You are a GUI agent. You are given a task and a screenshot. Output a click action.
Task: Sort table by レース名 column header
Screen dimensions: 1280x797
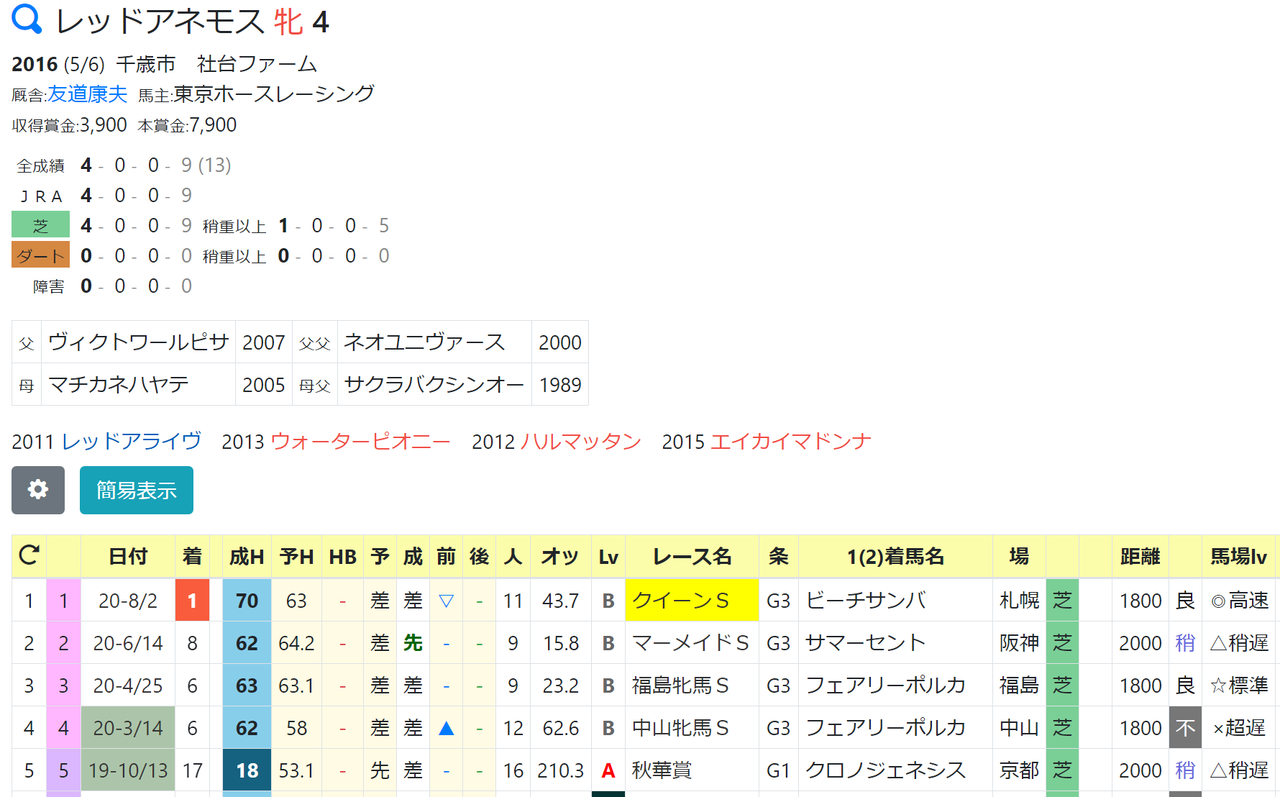point(692,556)
